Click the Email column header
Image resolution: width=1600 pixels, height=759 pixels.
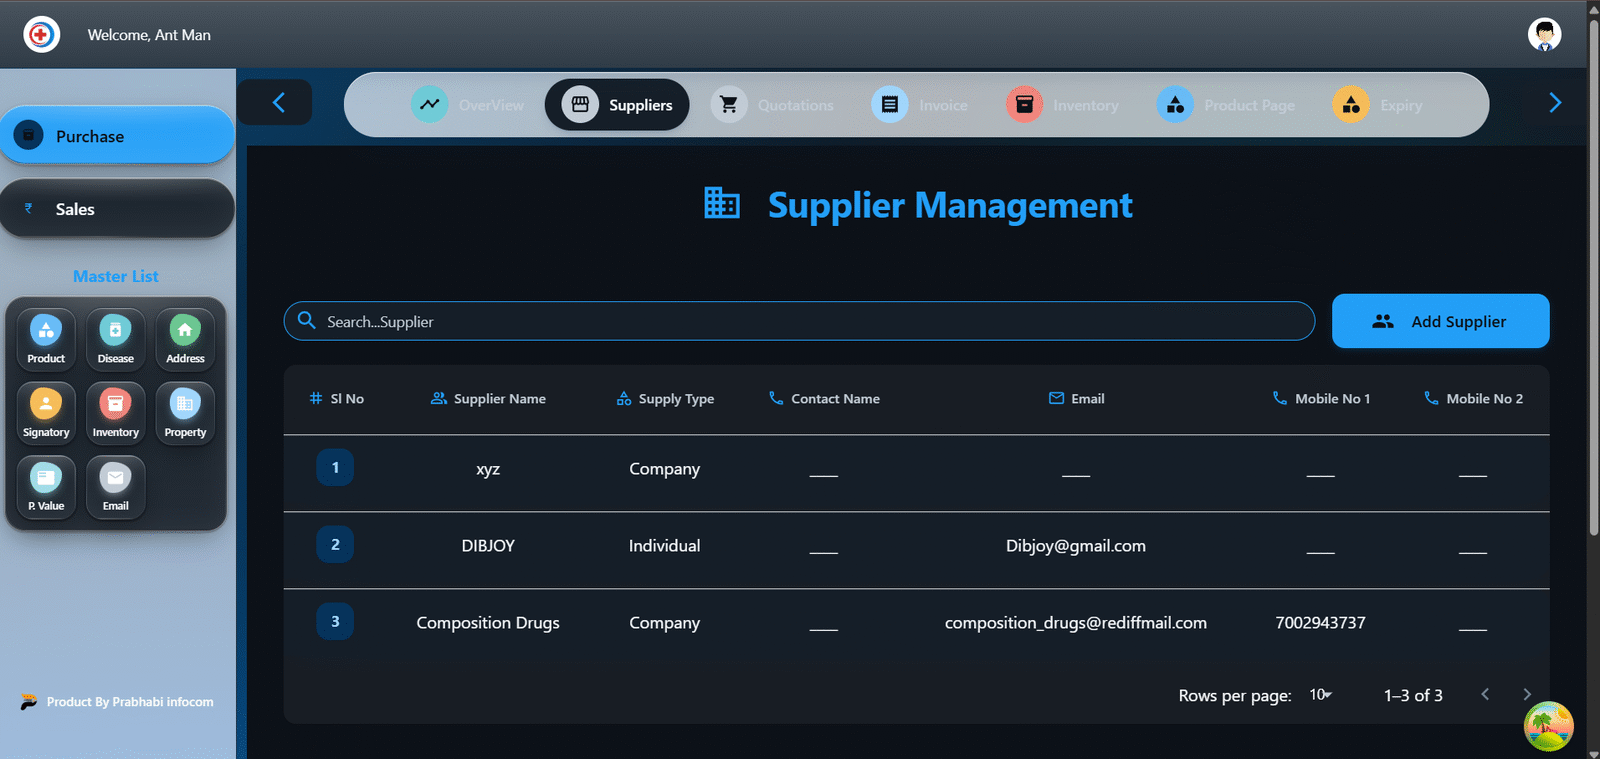click(1076, 398)
